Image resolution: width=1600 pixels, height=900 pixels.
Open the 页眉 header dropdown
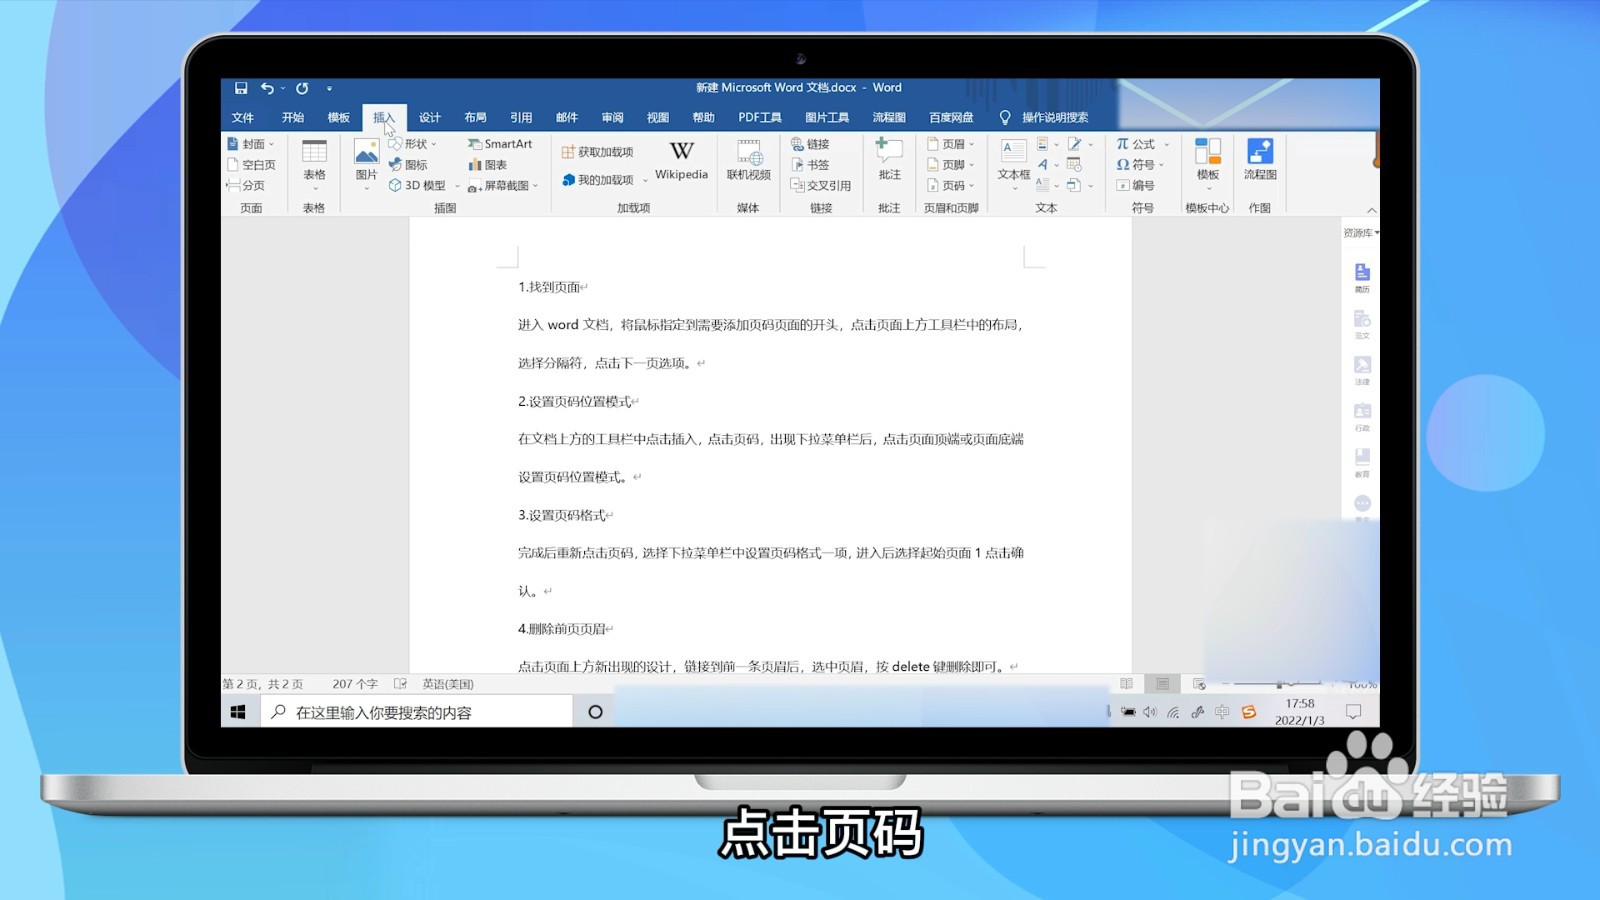tap(950, 144)
